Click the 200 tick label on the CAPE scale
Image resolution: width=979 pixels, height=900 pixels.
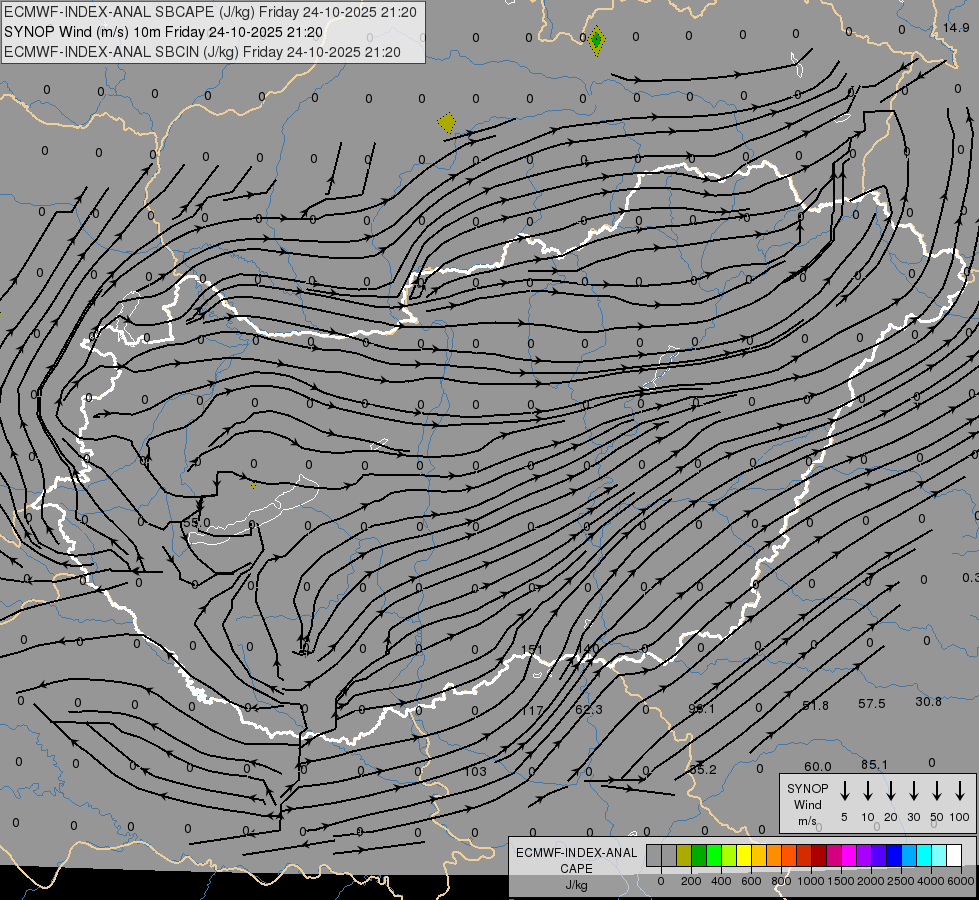[x=691, y=881]
